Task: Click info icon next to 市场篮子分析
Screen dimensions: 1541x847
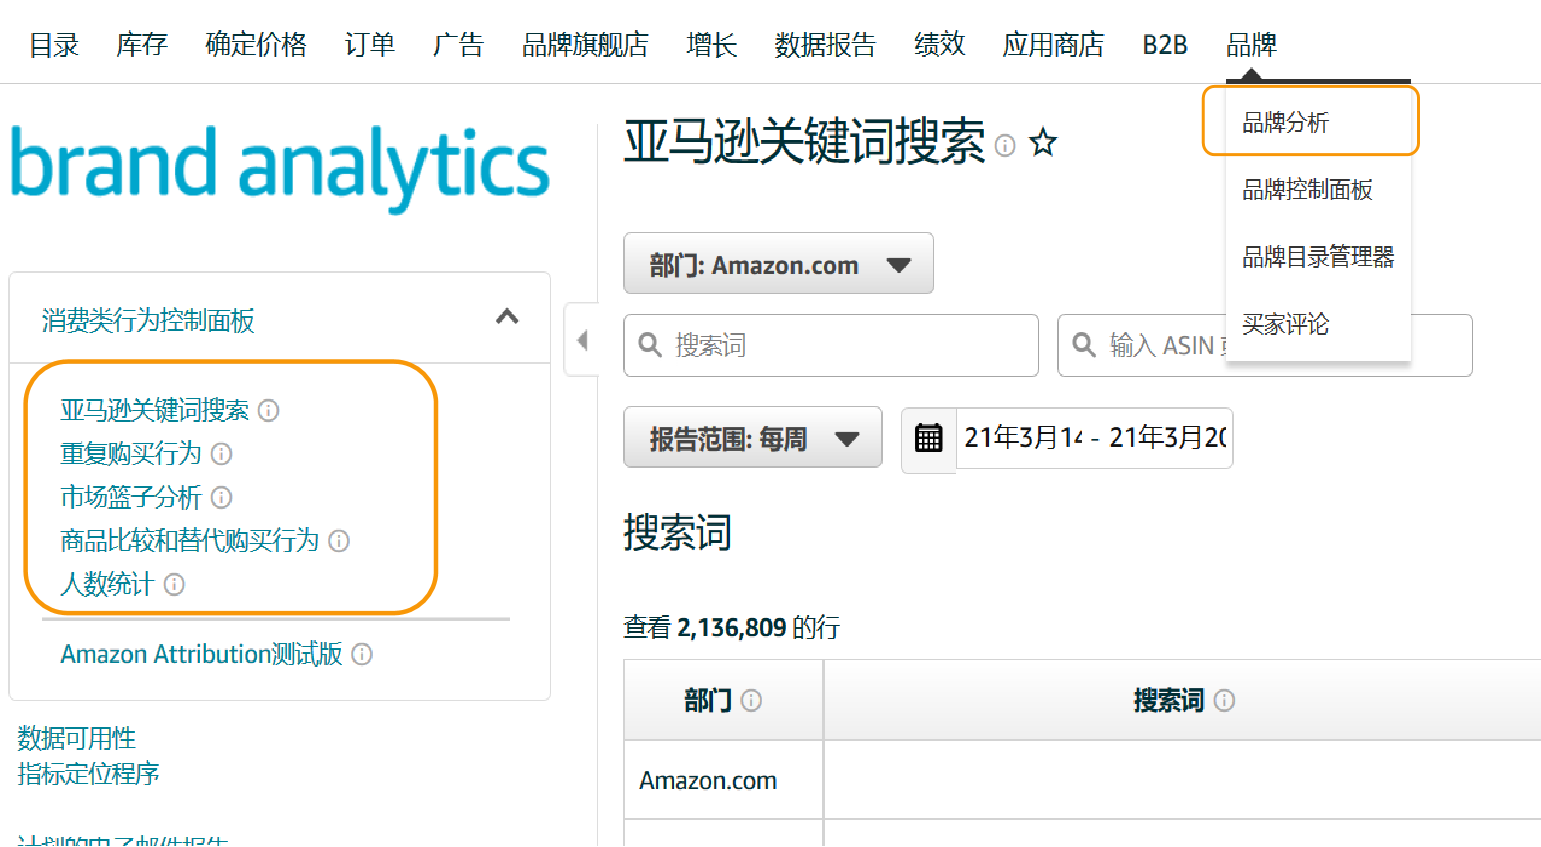Action: tap(222, 497)
